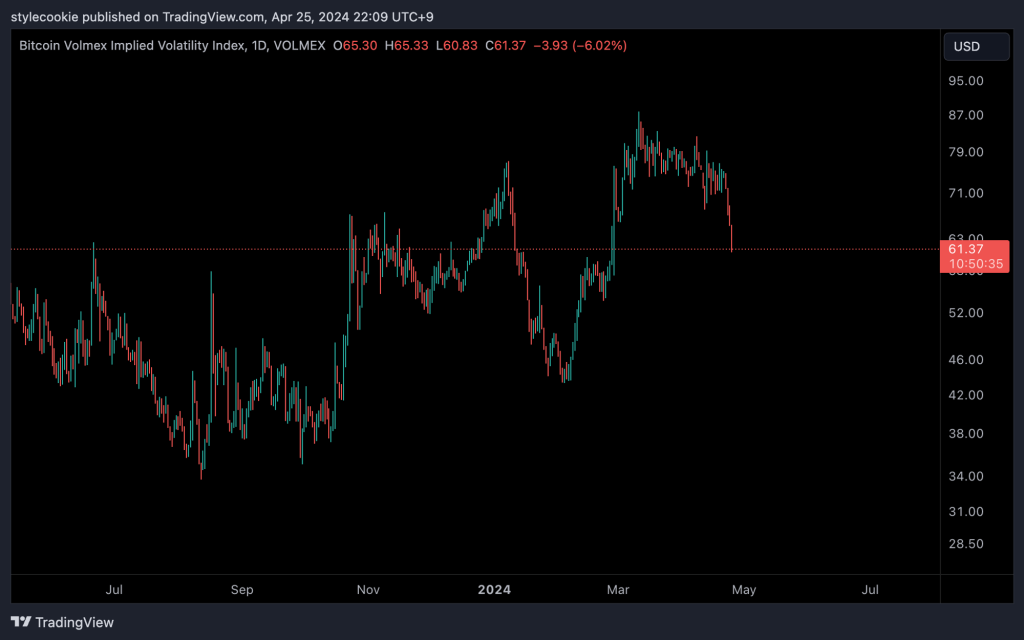The image size is (1024, 640).
Task: Select the 34.00 level on price scale
Action: (x=966, y=476)
